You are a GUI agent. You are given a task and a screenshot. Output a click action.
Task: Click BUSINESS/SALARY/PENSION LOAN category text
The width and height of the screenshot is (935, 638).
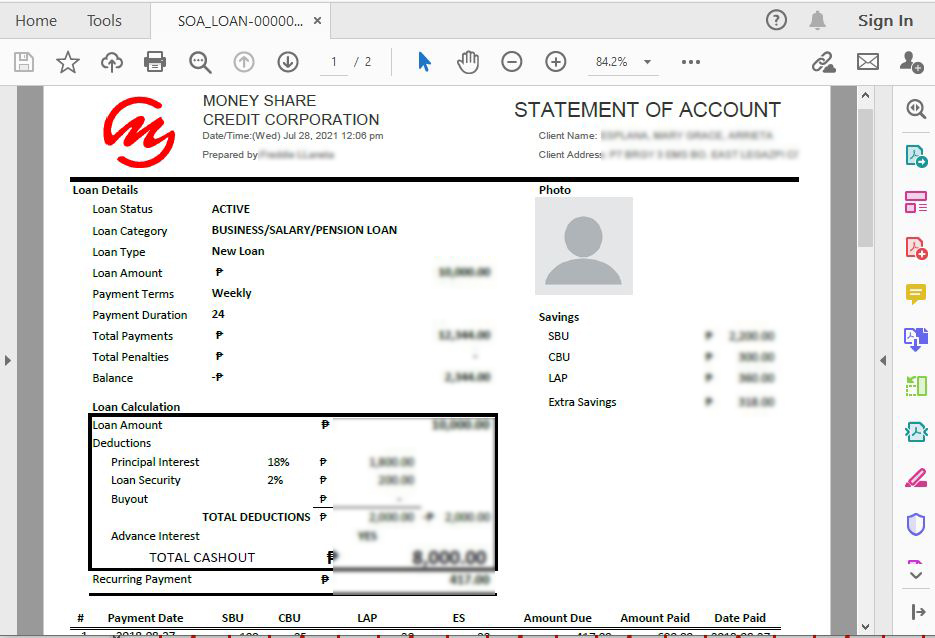click(x=304, y=230)
